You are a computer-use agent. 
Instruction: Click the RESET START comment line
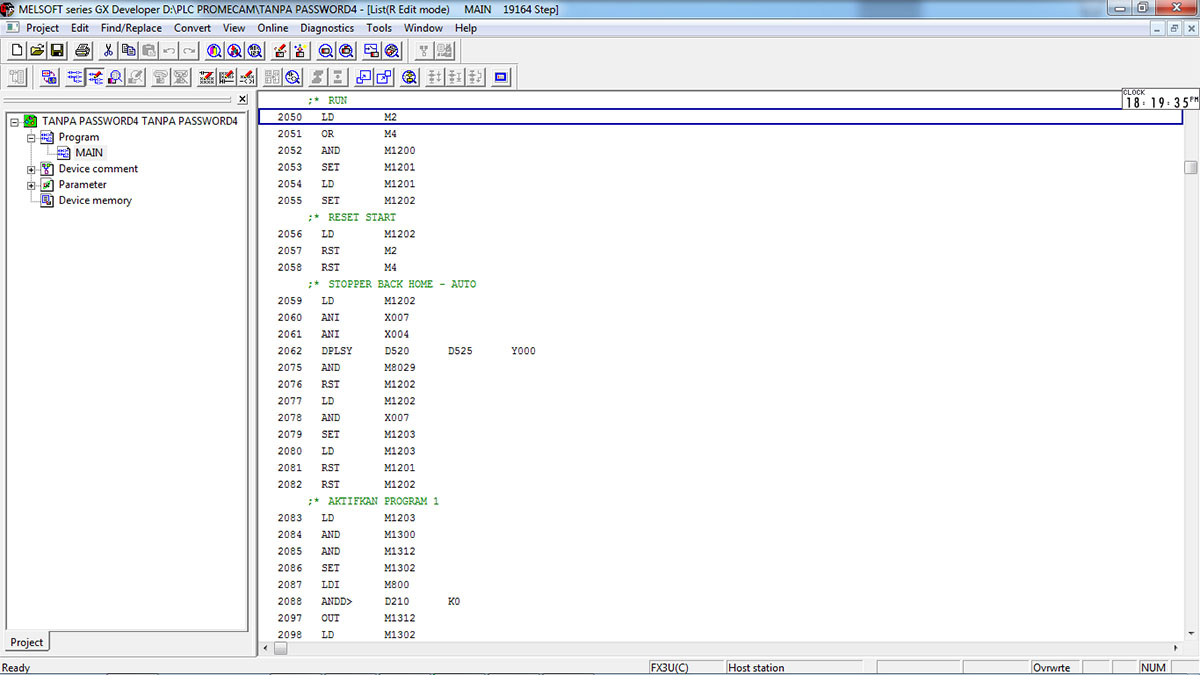[x=352, y=217]
